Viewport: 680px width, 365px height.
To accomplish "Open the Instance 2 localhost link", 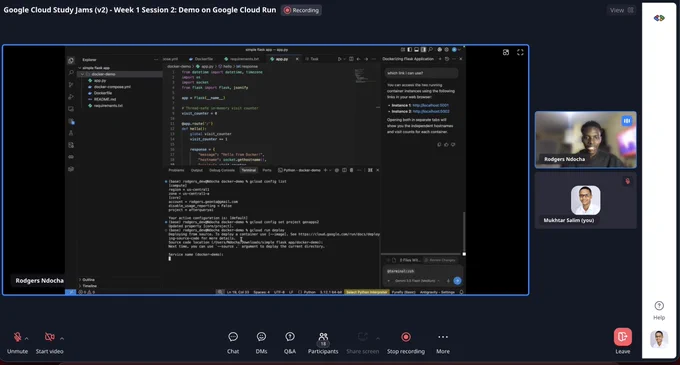I will tap(431, 111).
